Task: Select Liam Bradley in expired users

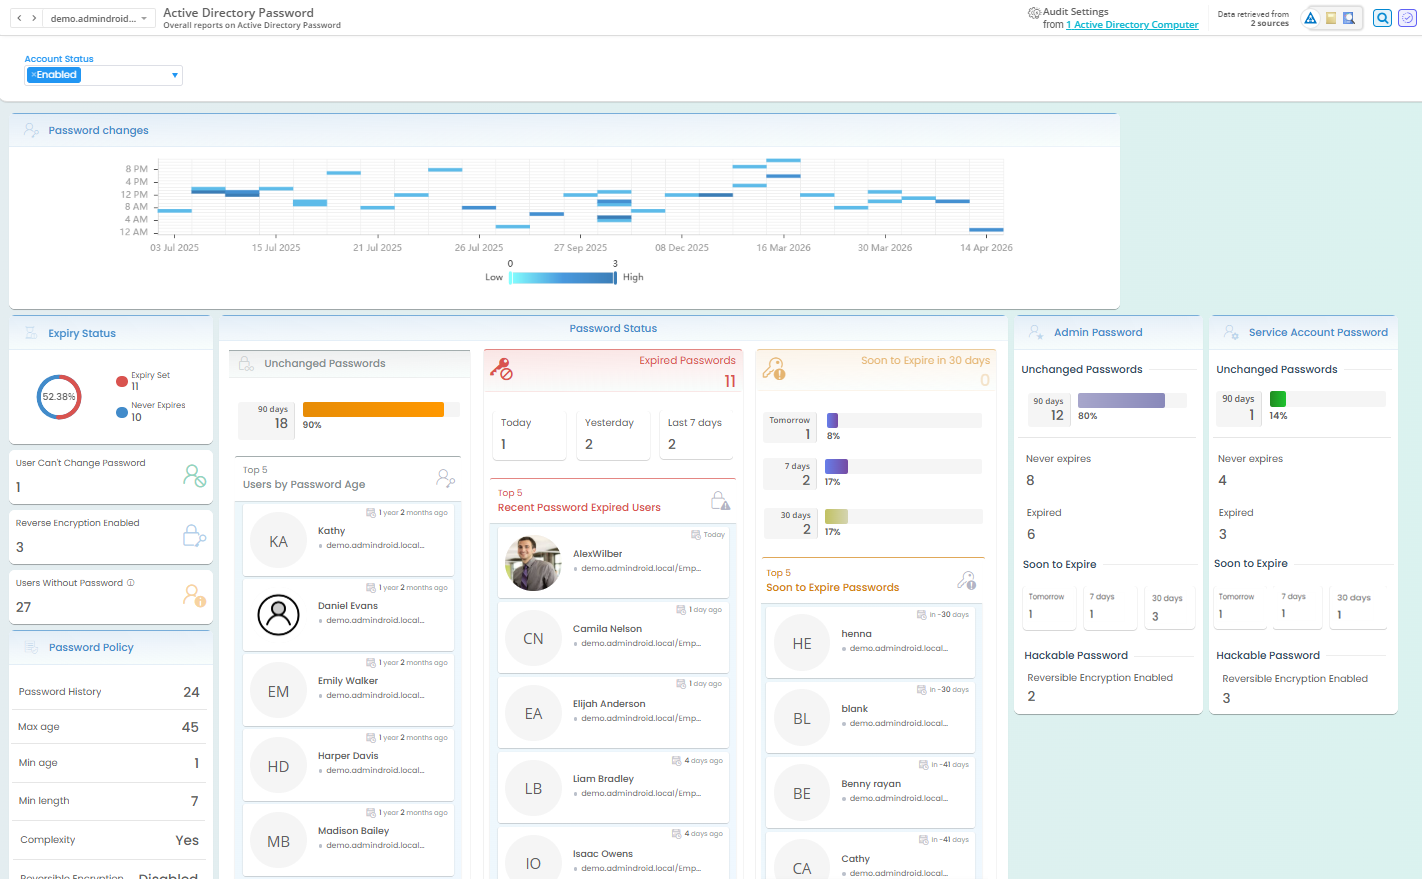Action: (x=613, y=787)
